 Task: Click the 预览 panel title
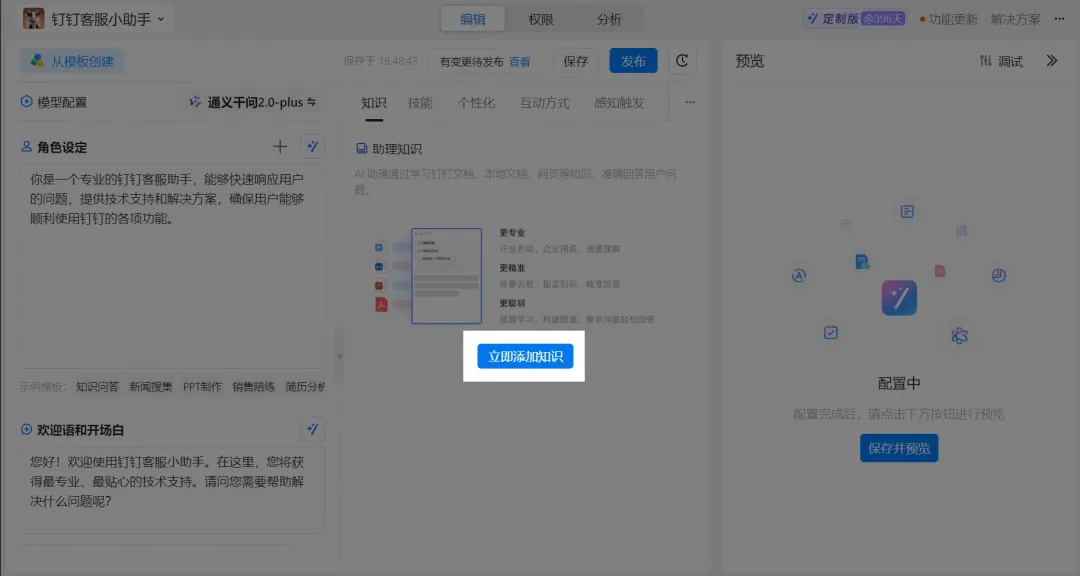(749, 61)
